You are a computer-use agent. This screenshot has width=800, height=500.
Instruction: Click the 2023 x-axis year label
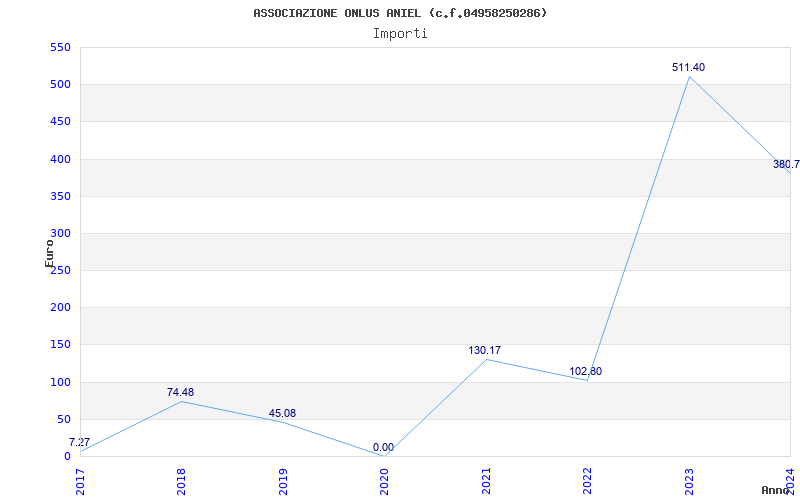pos(689,481)
